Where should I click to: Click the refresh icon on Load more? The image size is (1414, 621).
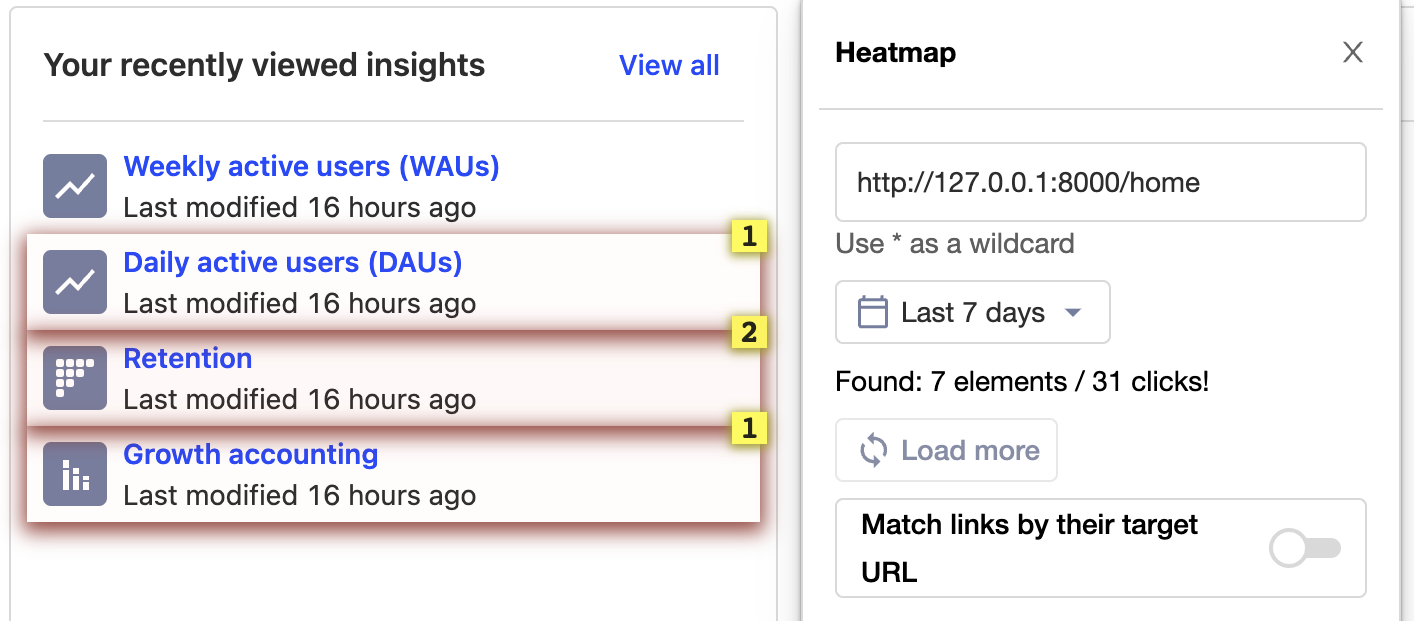click(x=874, y=450)
